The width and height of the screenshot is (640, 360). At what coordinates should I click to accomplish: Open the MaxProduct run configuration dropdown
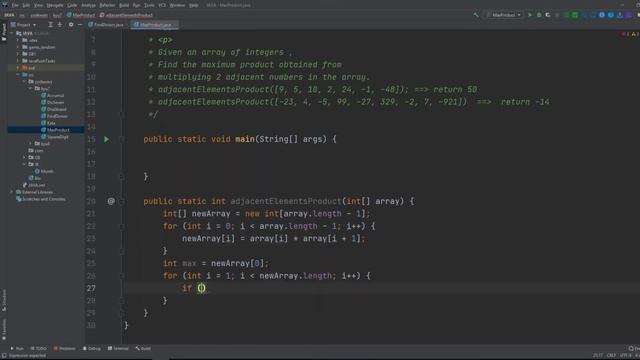click(504, 15)
